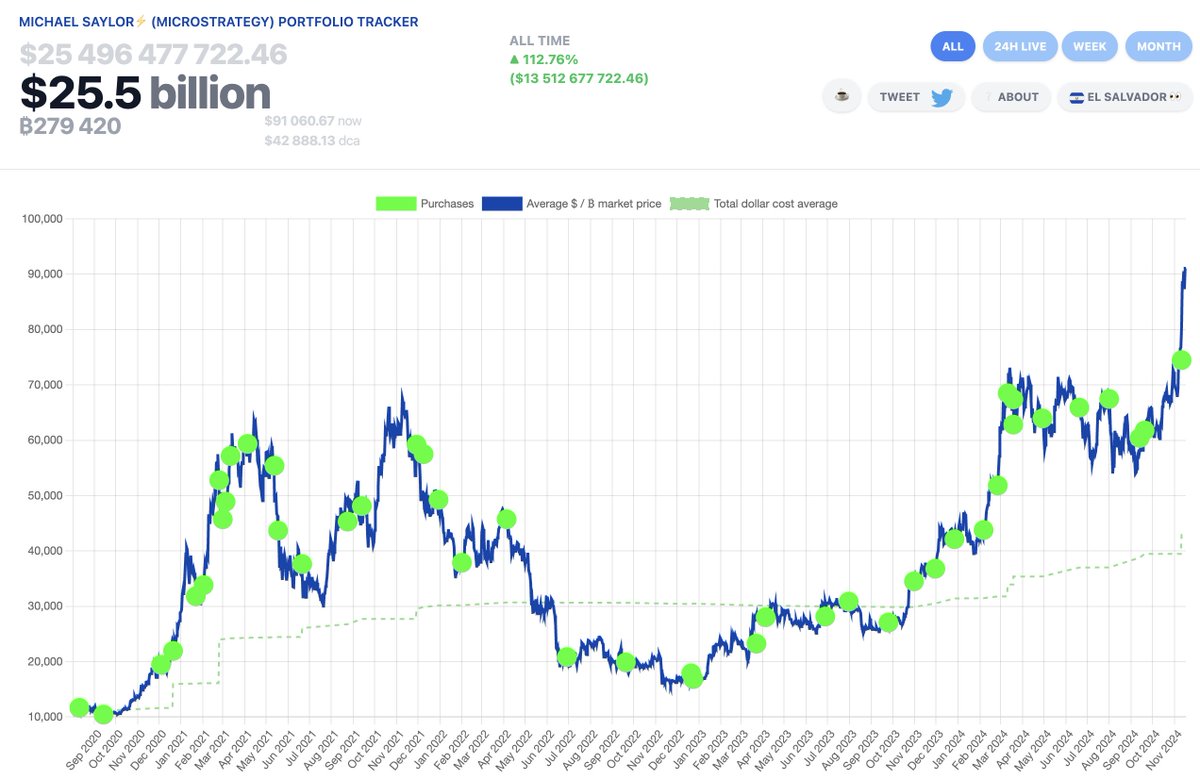The image size is (1200, 780).
Task: Switch to the WEEK range
Action: click(1090, 46)
